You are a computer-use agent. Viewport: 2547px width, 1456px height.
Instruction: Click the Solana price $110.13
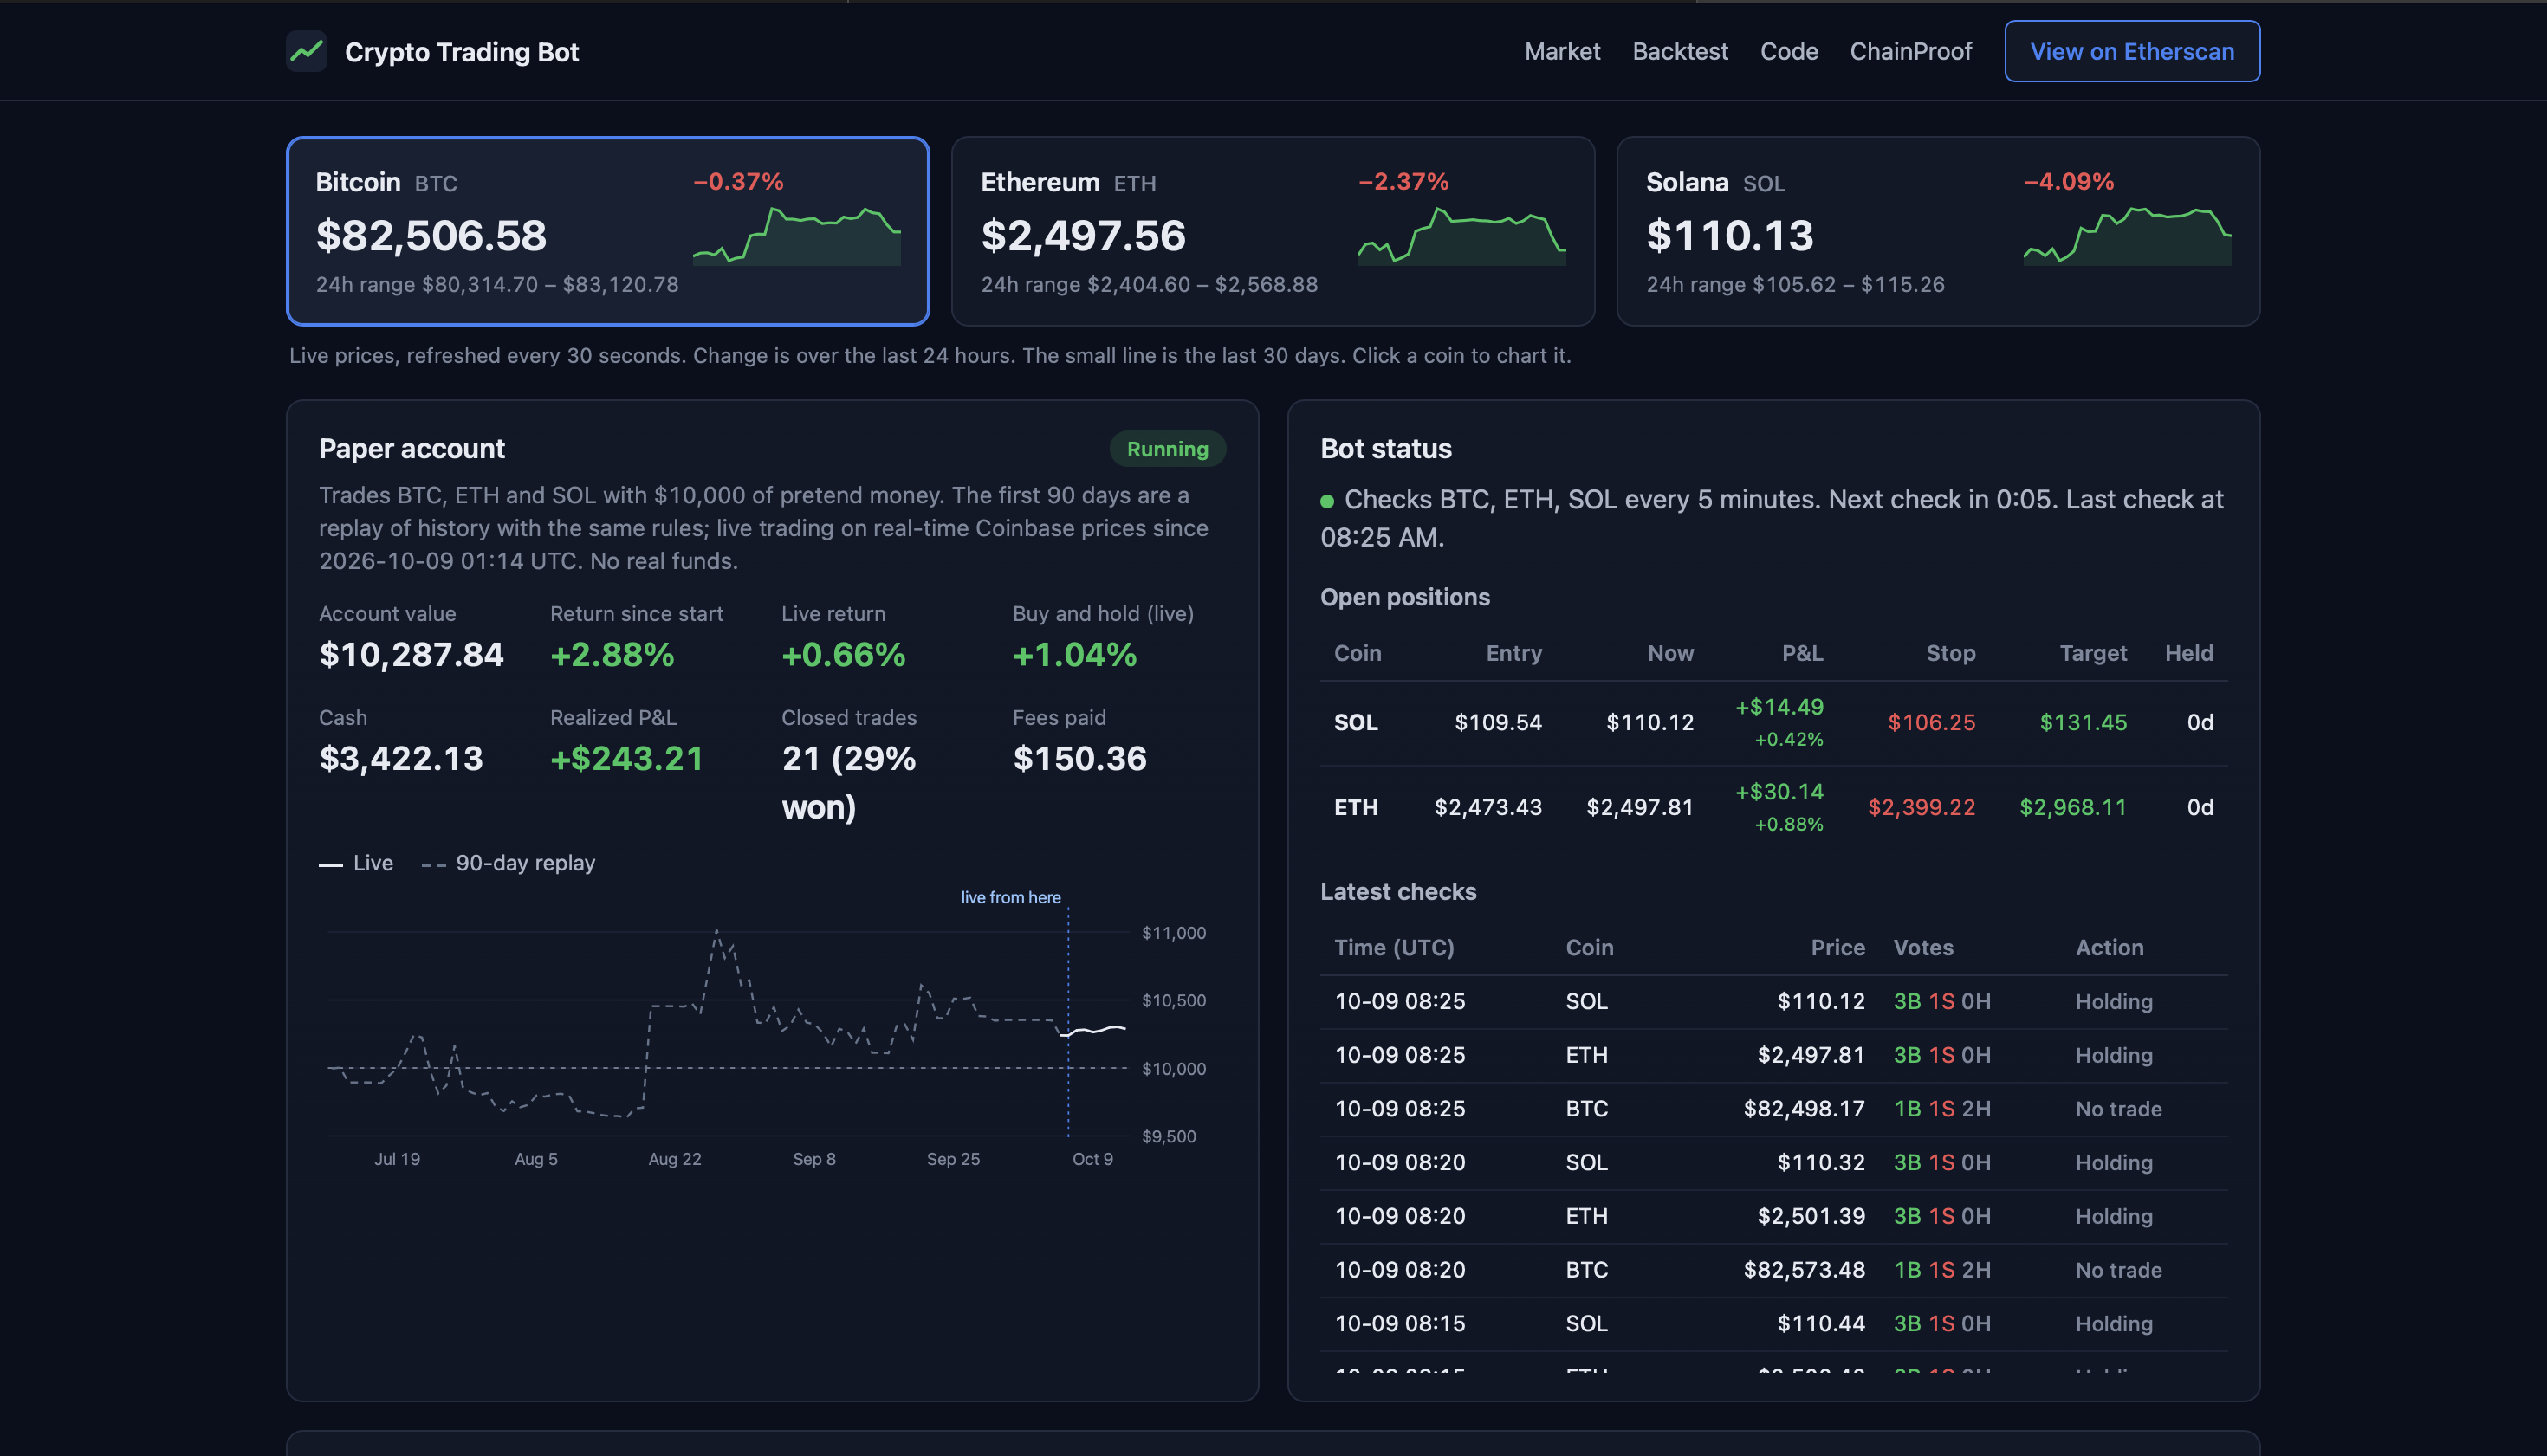pyautogui.click(x=1730, y=236)
